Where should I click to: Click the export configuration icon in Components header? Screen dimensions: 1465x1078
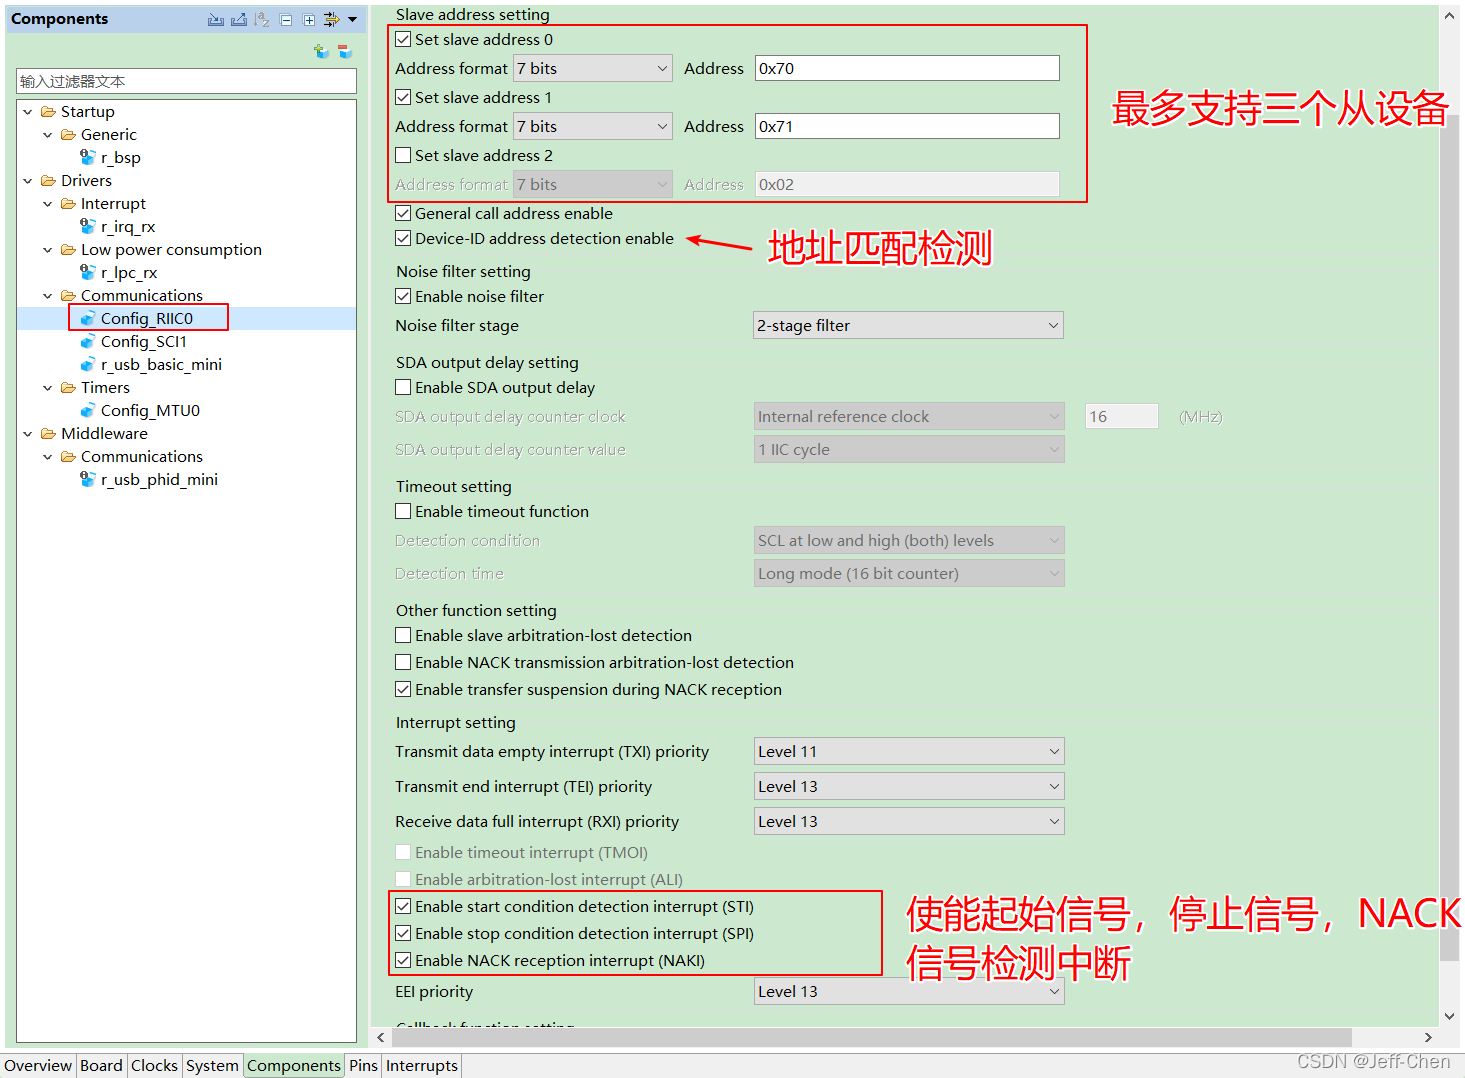tap(239, 19)
